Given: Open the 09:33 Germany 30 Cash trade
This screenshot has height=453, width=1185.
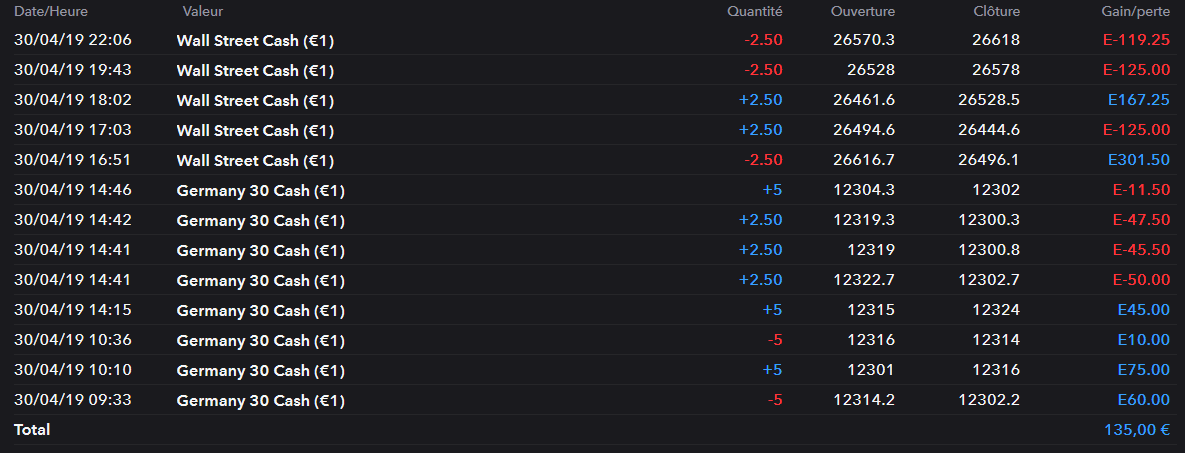Looking at the screenshot, I should [260, 400].
